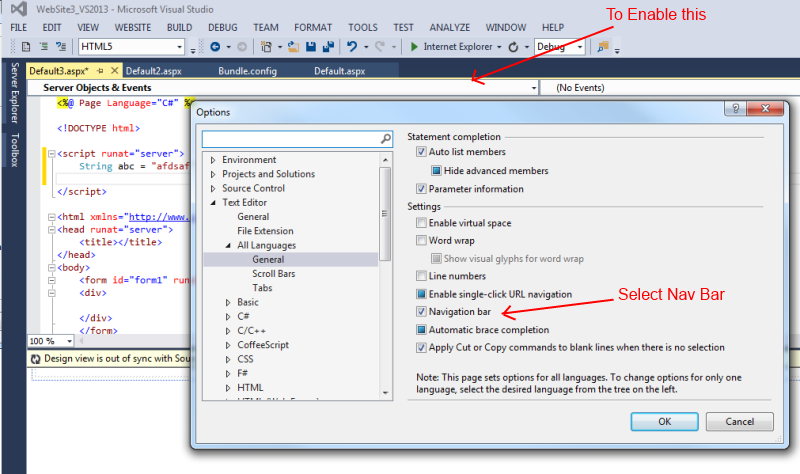Click the Navigate Backward toolbar icon

[x=216, y=47]
